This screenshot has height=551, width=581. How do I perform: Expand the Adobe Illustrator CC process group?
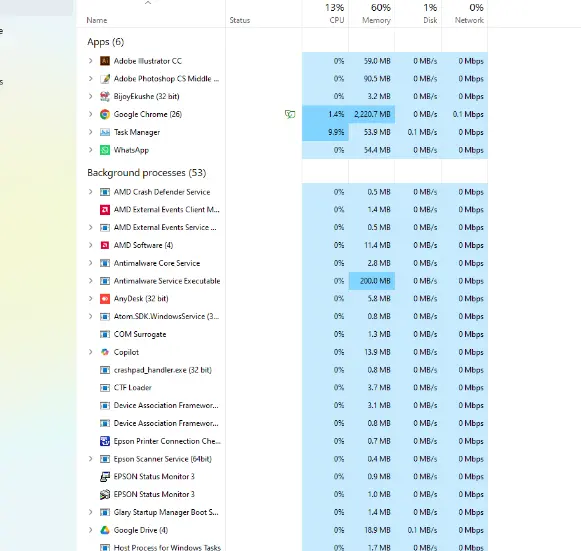(90, 61)
